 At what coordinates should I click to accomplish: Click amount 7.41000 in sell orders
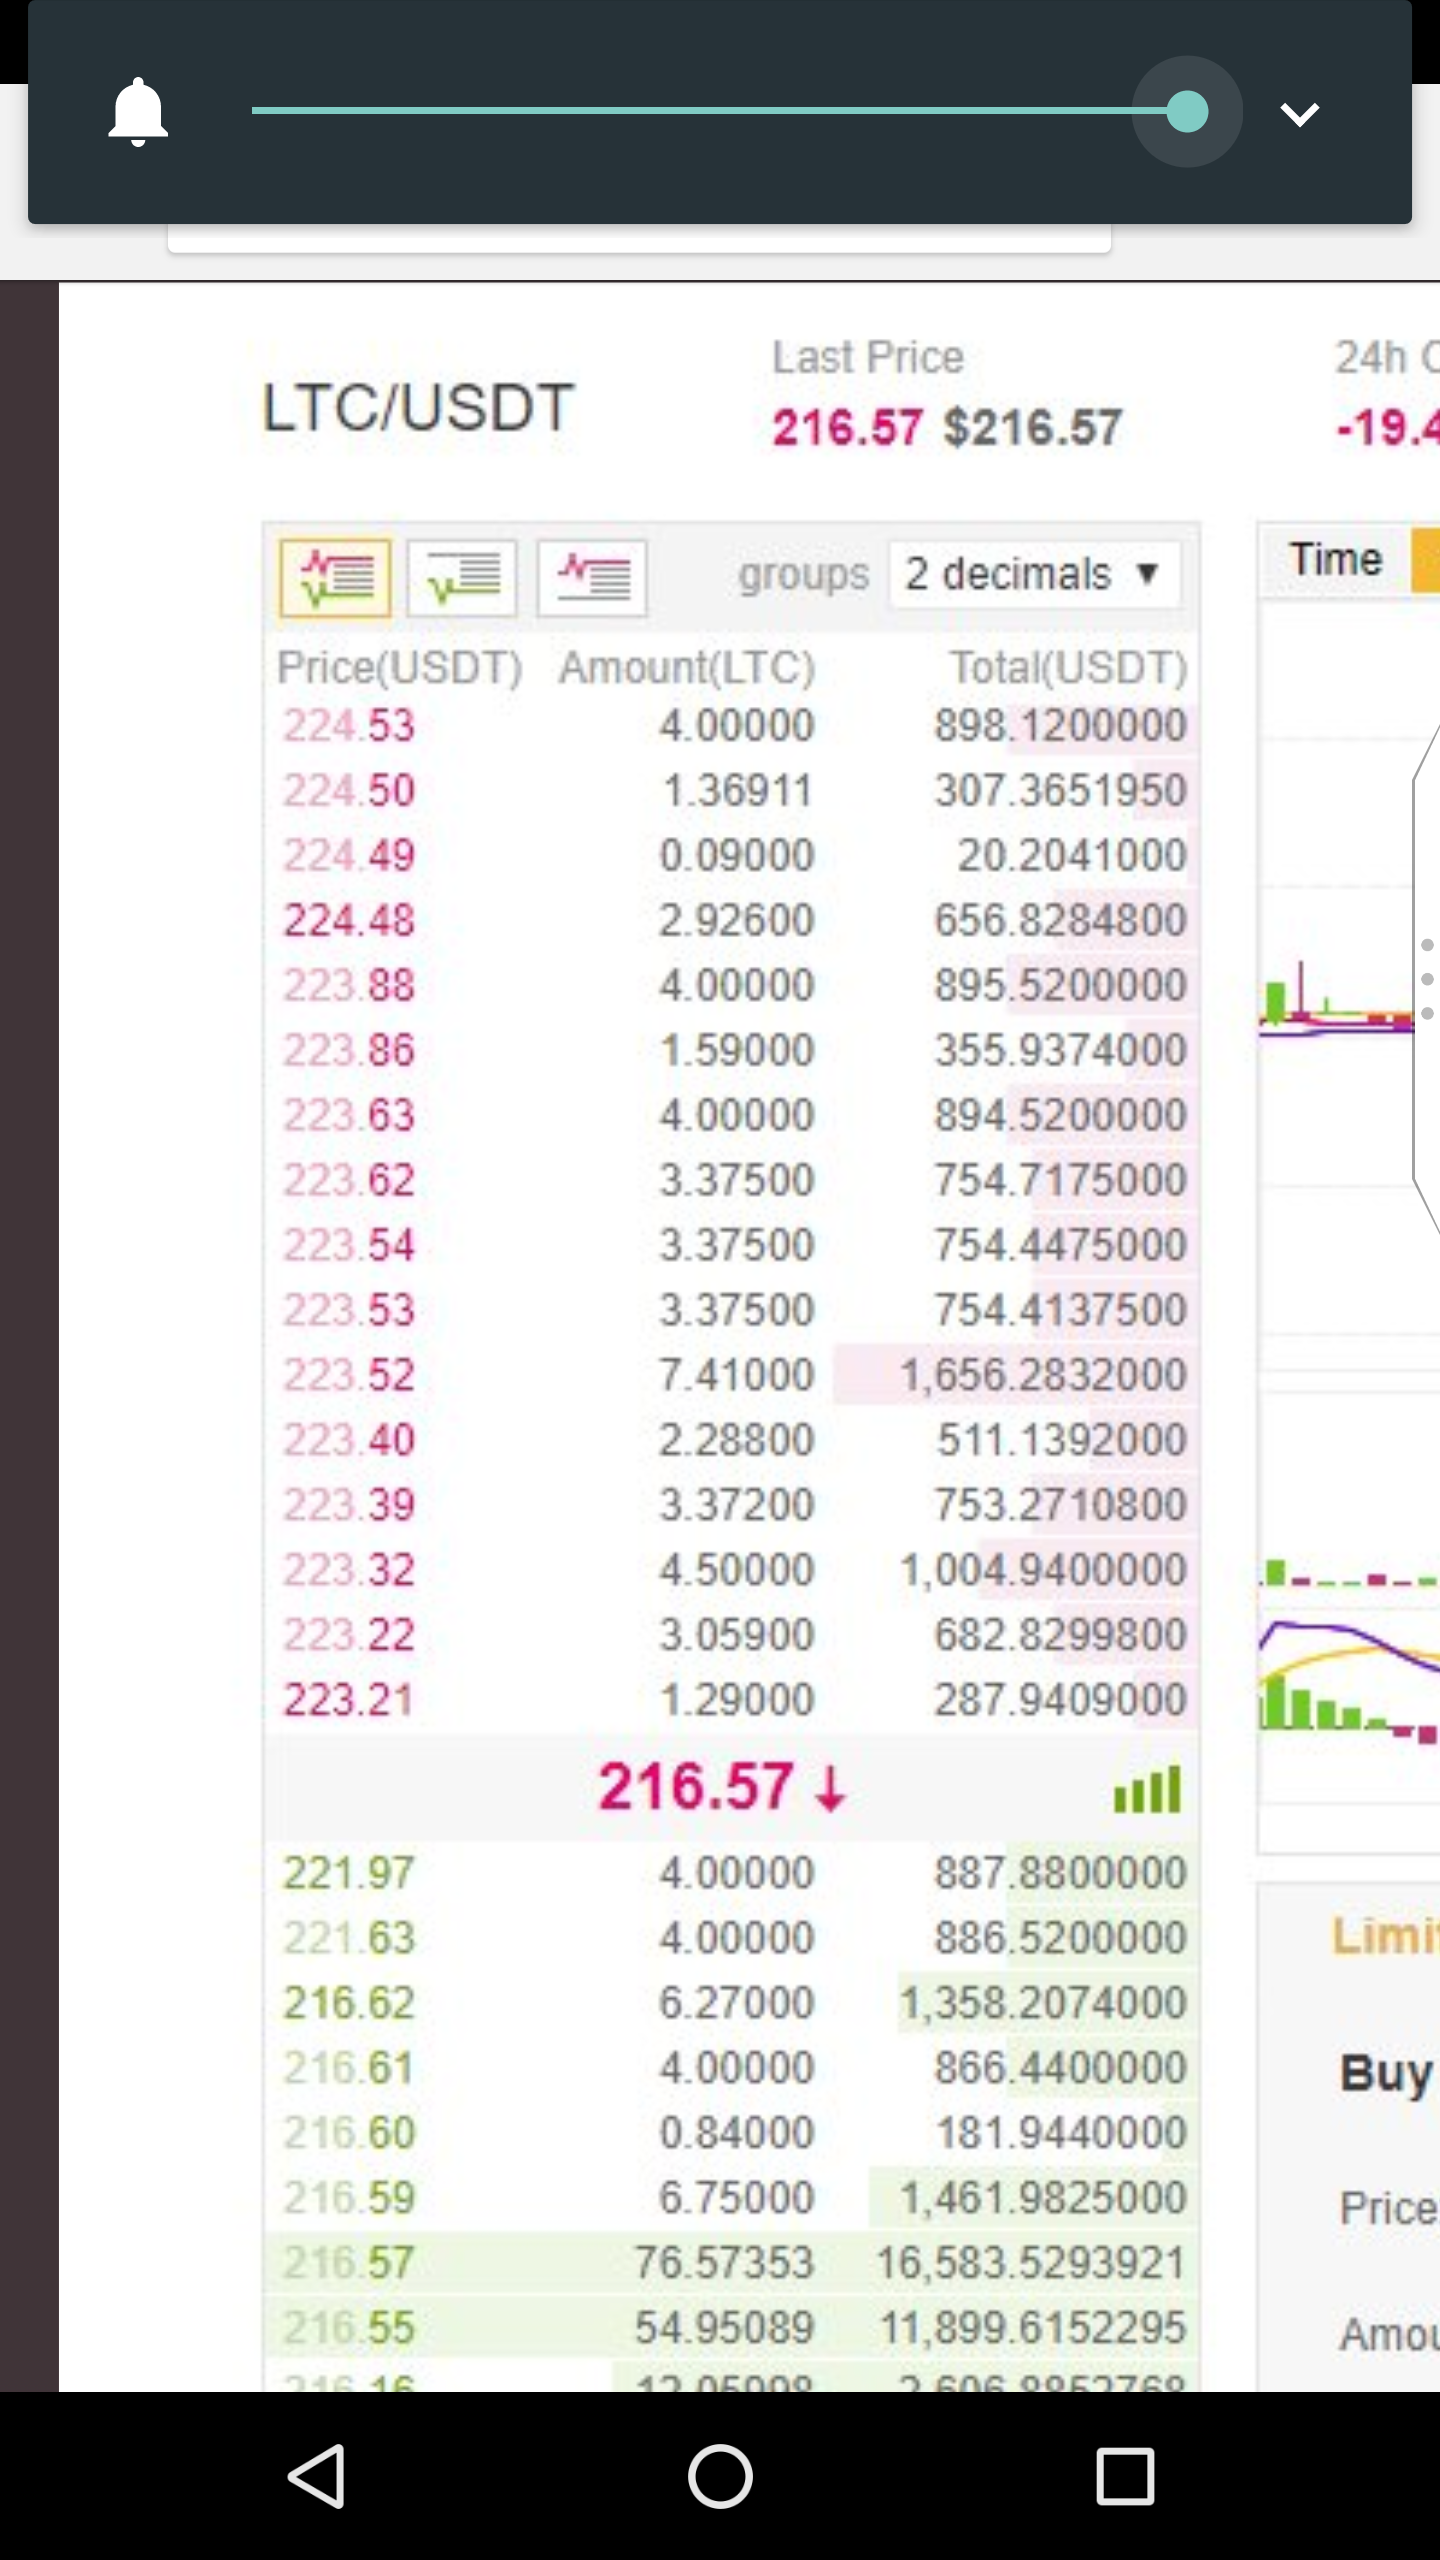[736, 1375]
